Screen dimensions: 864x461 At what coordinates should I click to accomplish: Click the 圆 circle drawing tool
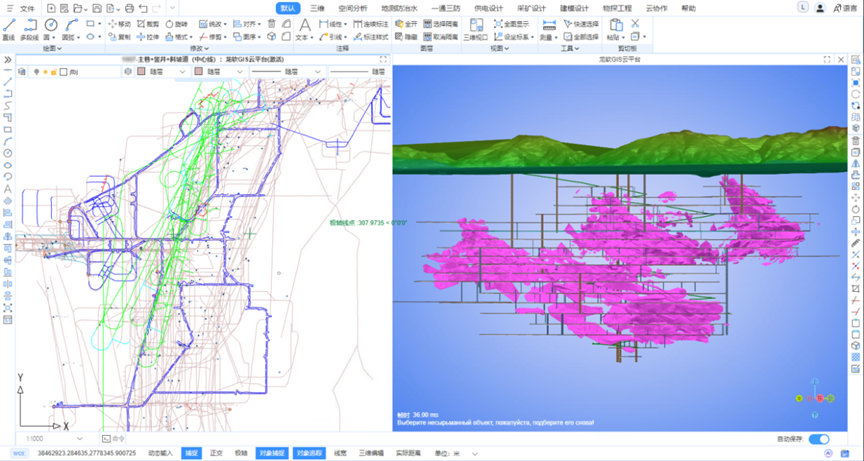(50, 27)
